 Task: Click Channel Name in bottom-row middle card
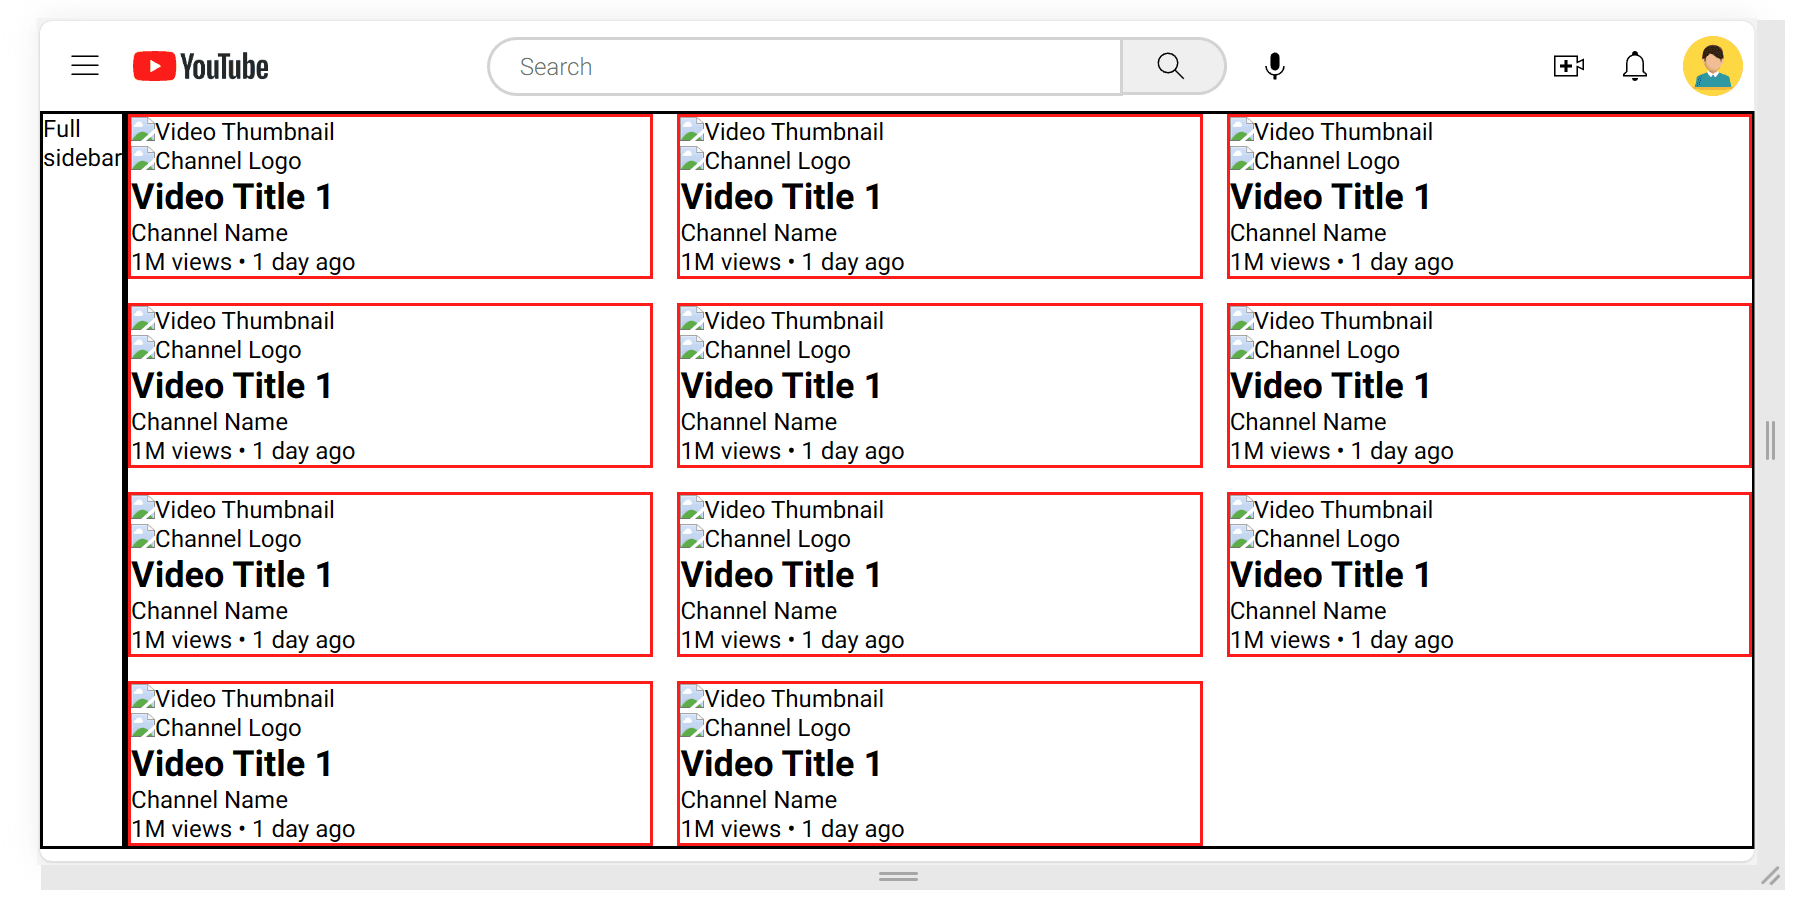pos(759,800)
